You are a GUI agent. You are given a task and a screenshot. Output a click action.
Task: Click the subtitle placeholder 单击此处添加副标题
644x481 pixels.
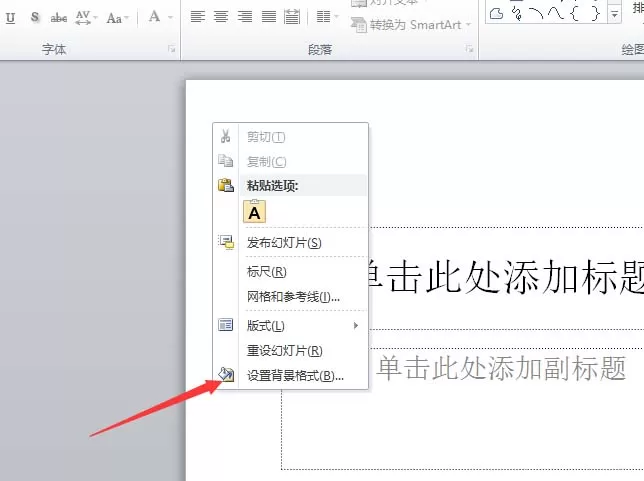tap(501, 368)
